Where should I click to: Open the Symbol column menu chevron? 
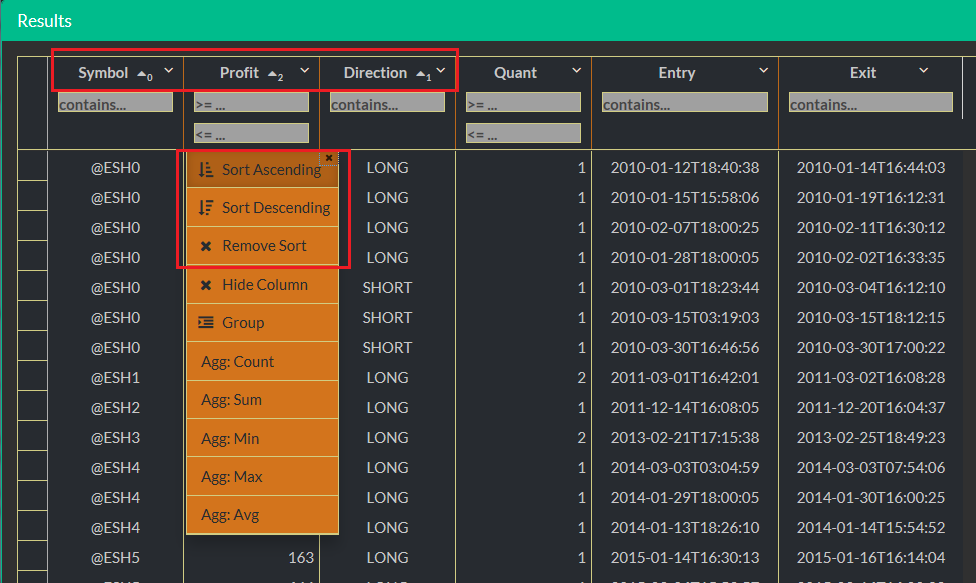point(169,71)
